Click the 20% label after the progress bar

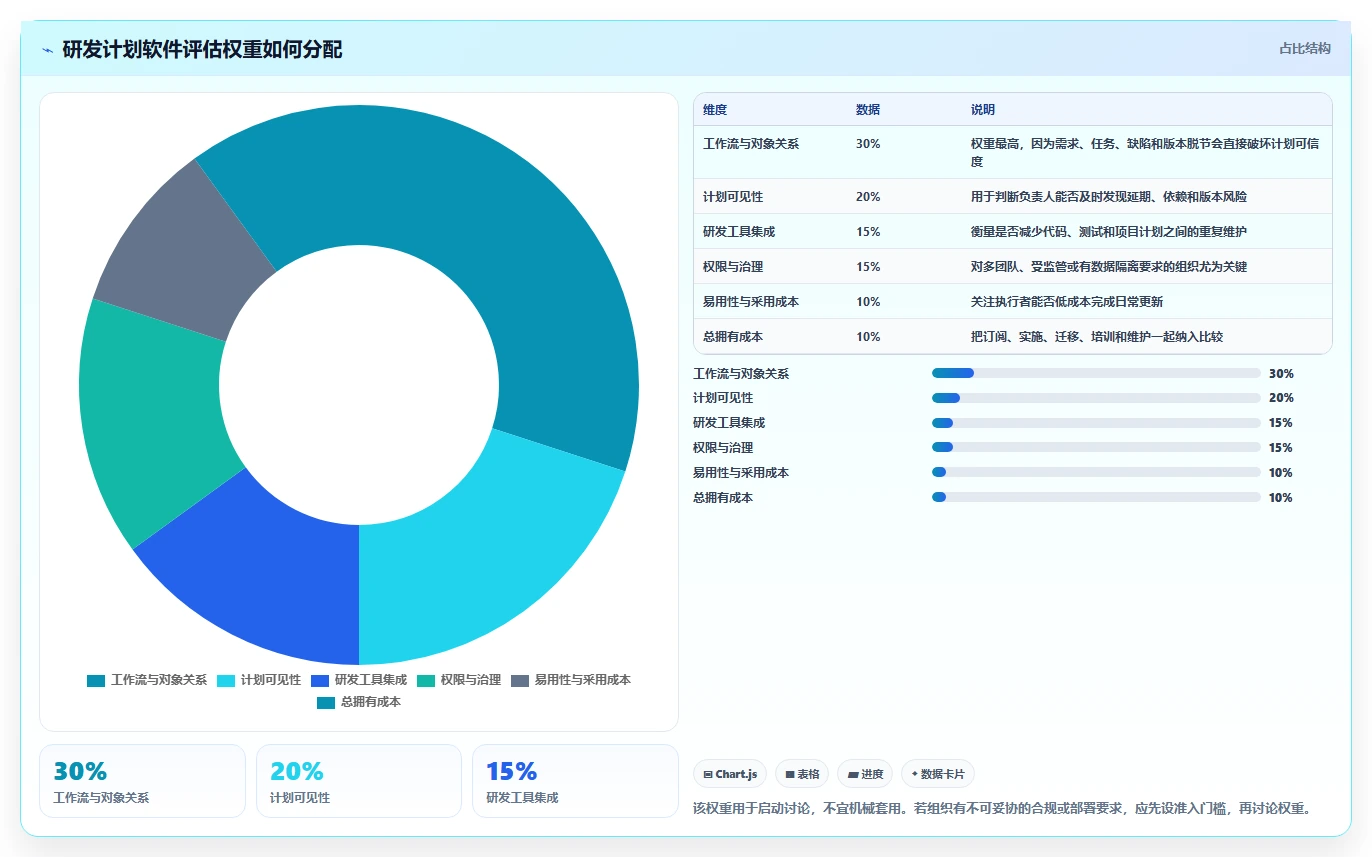(x=1281, y=398)
